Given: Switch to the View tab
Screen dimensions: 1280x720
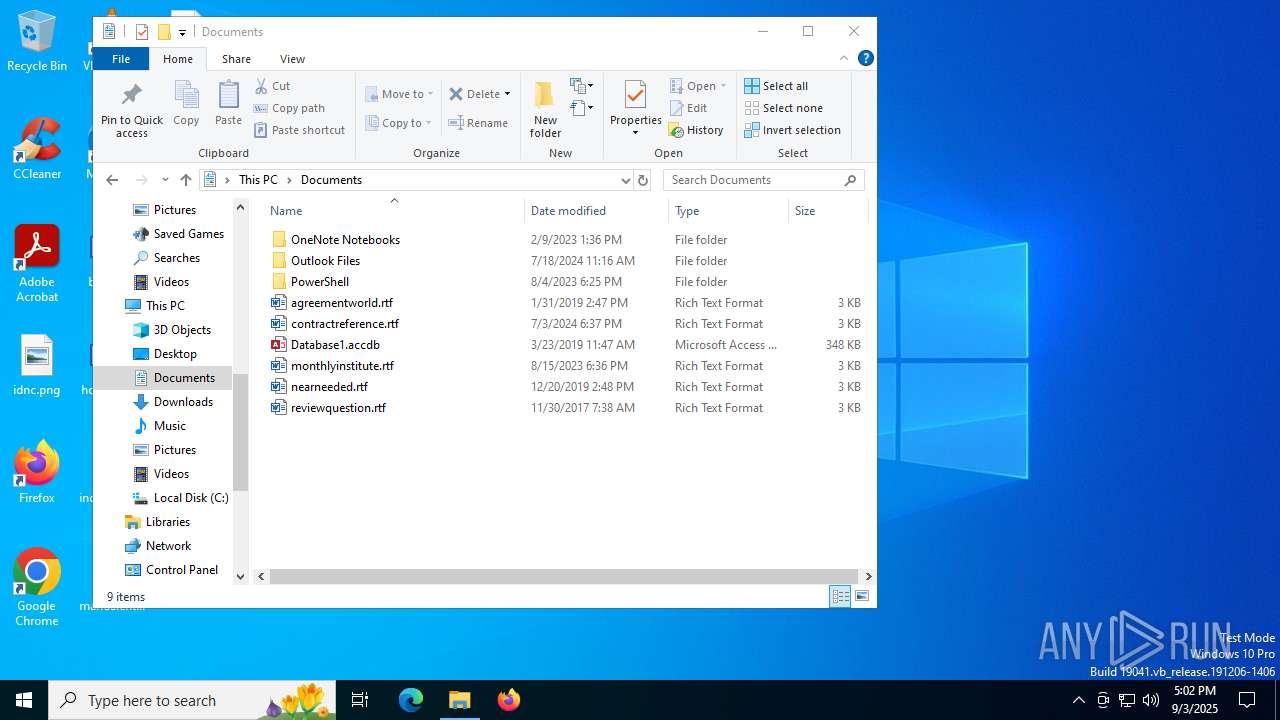Looking at the screenshot, I should [x=292, y=59].
